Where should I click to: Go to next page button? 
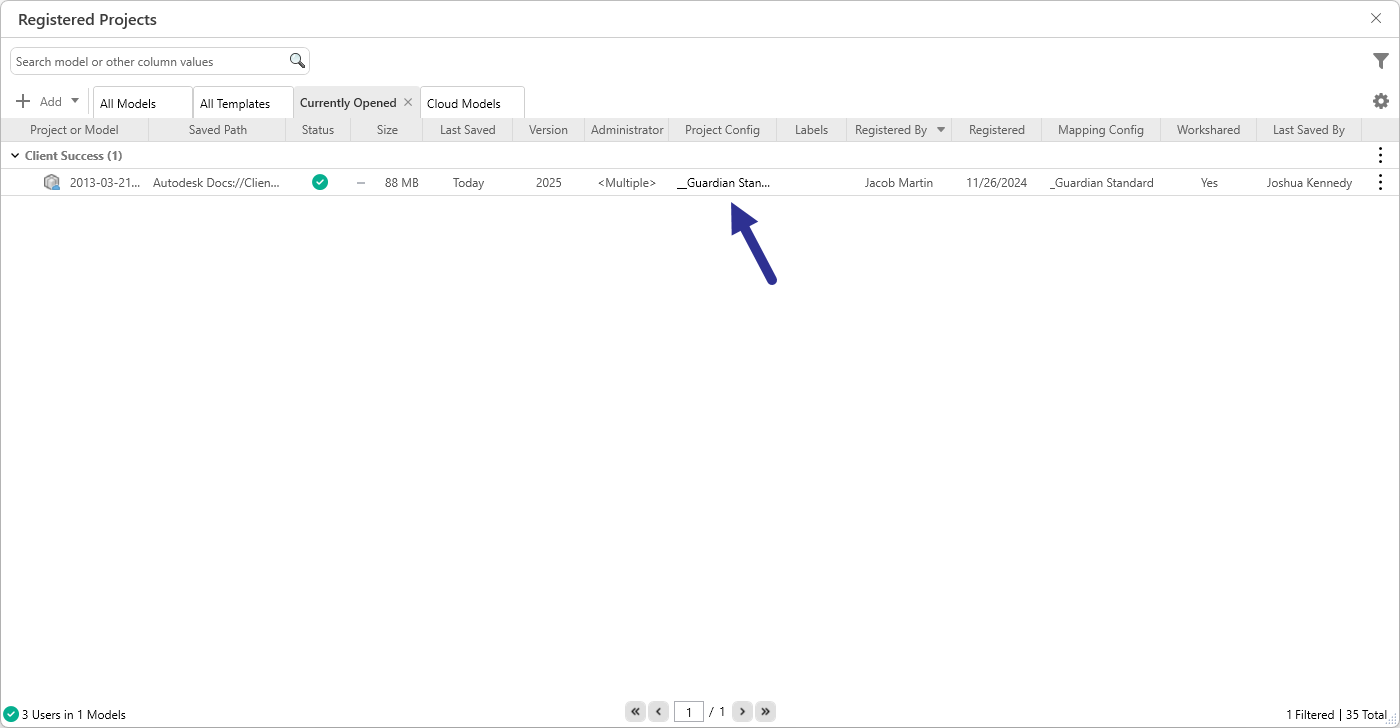coord(742,712)
